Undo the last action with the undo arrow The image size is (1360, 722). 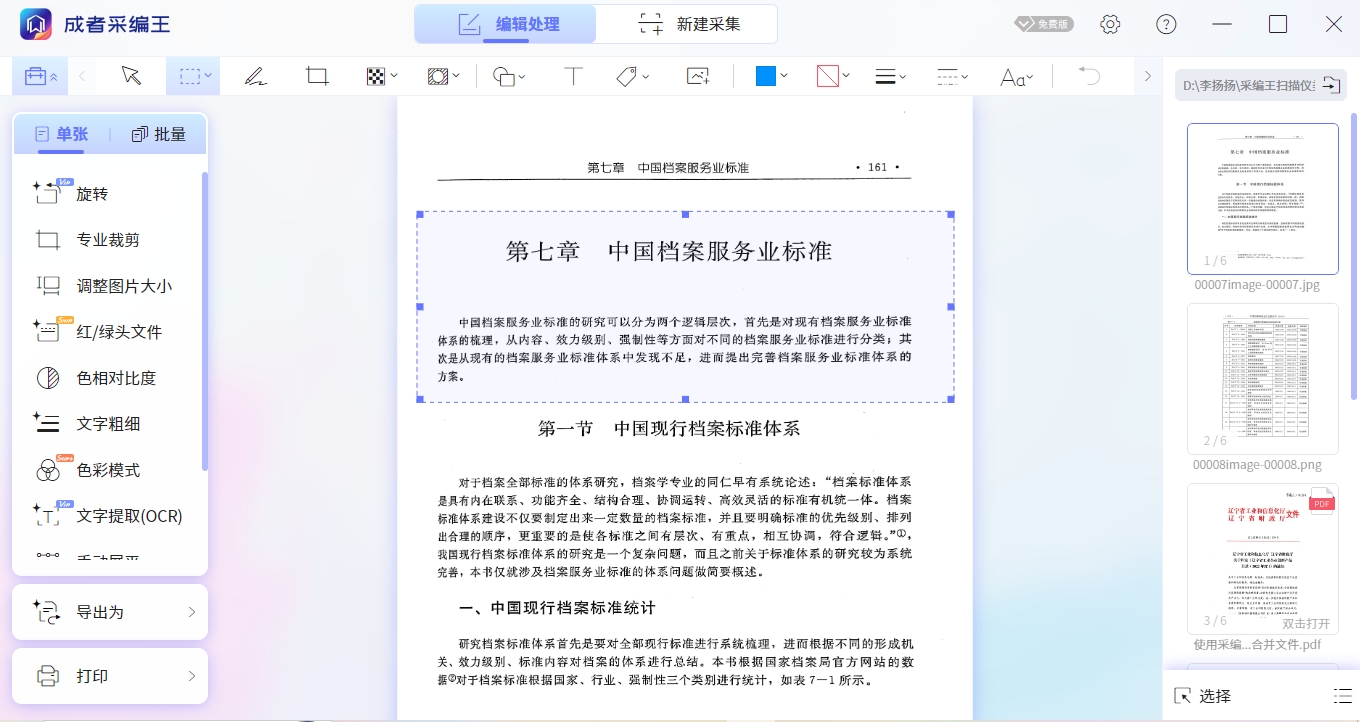pyautogui.click(x=1089, y=76)
